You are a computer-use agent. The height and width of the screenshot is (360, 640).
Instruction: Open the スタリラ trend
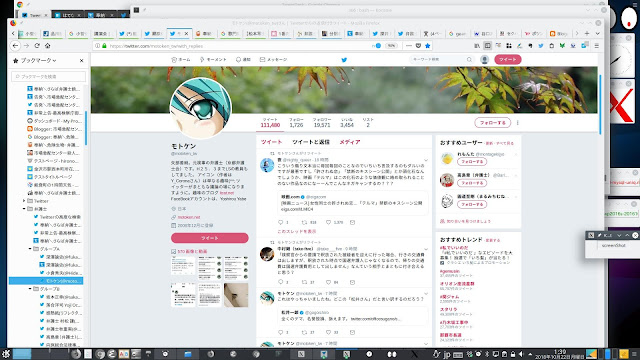[x=449, y=310]
